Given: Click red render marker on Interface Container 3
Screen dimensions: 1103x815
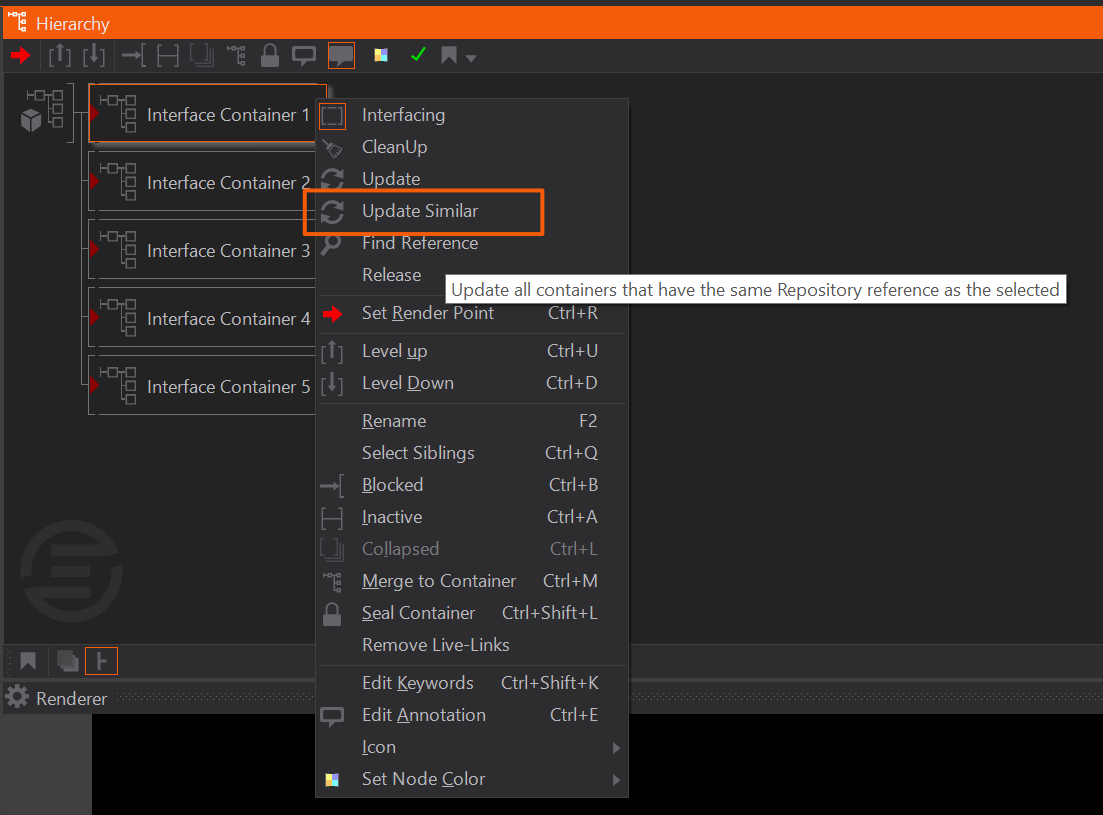Looking at the screenshot, I should (94, 250).
